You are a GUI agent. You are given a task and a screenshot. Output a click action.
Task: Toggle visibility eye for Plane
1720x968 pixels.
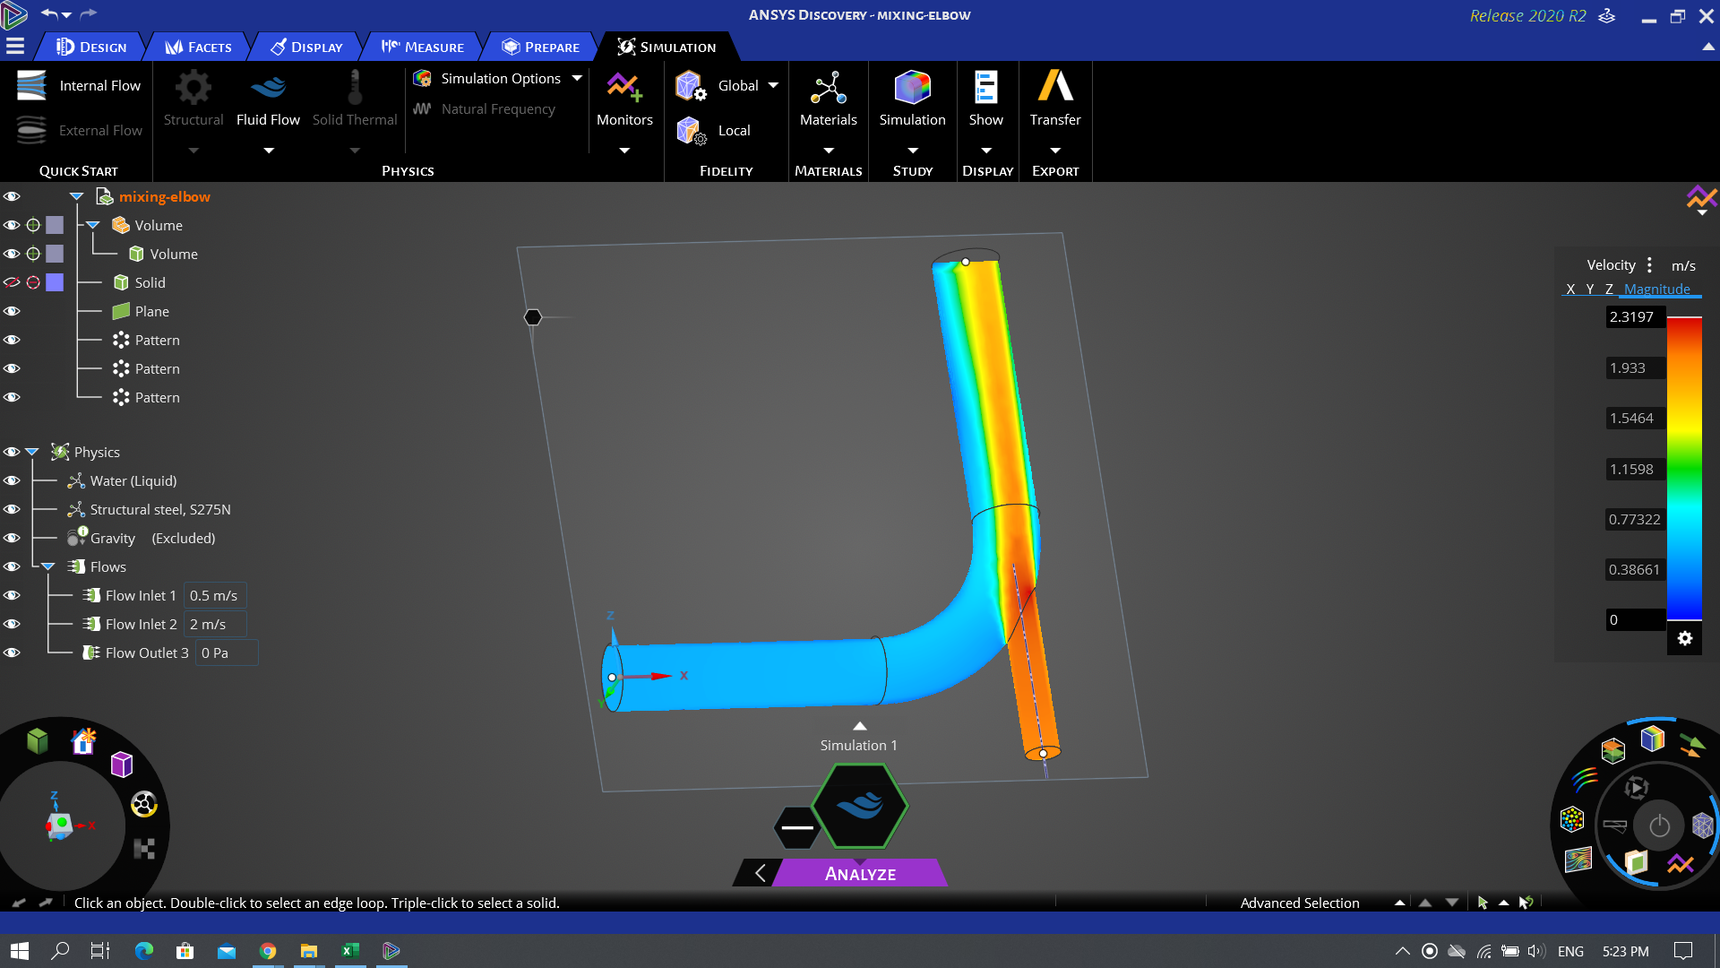click(x=12, y=312)
